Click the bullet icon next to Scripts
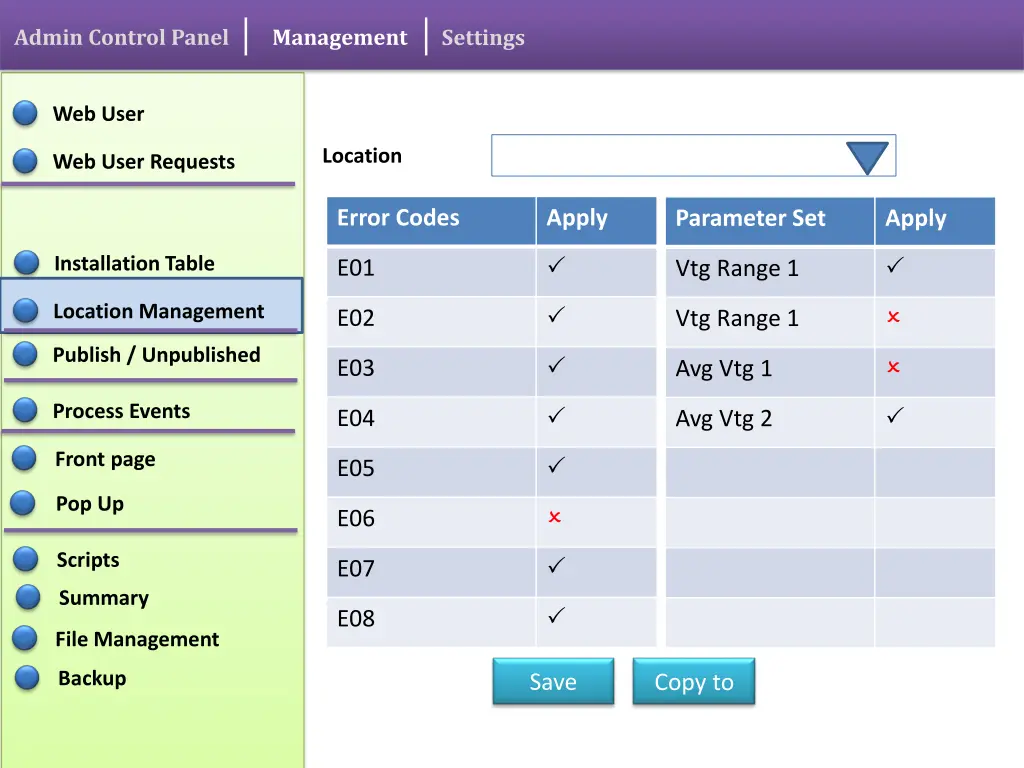 coord(27,560)
